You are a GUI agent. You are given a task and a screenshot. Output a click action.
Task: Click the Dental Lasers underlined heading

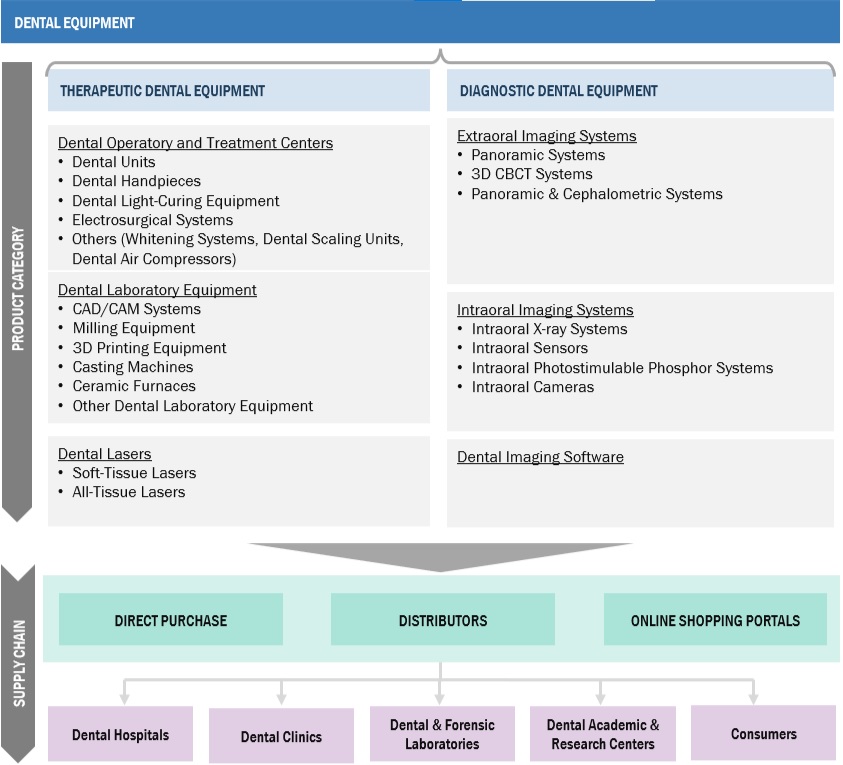click(104, 454)
